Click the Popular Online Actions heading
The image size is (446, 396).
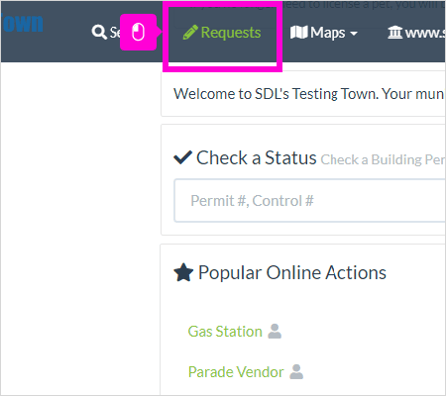(292, 273)
